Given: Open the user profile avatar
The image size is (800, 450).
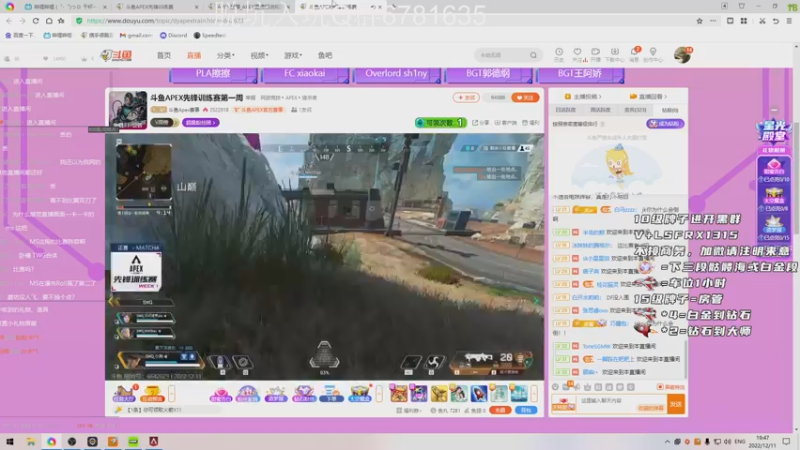Looking at the screenshot, I should click(x=682, y=55).
